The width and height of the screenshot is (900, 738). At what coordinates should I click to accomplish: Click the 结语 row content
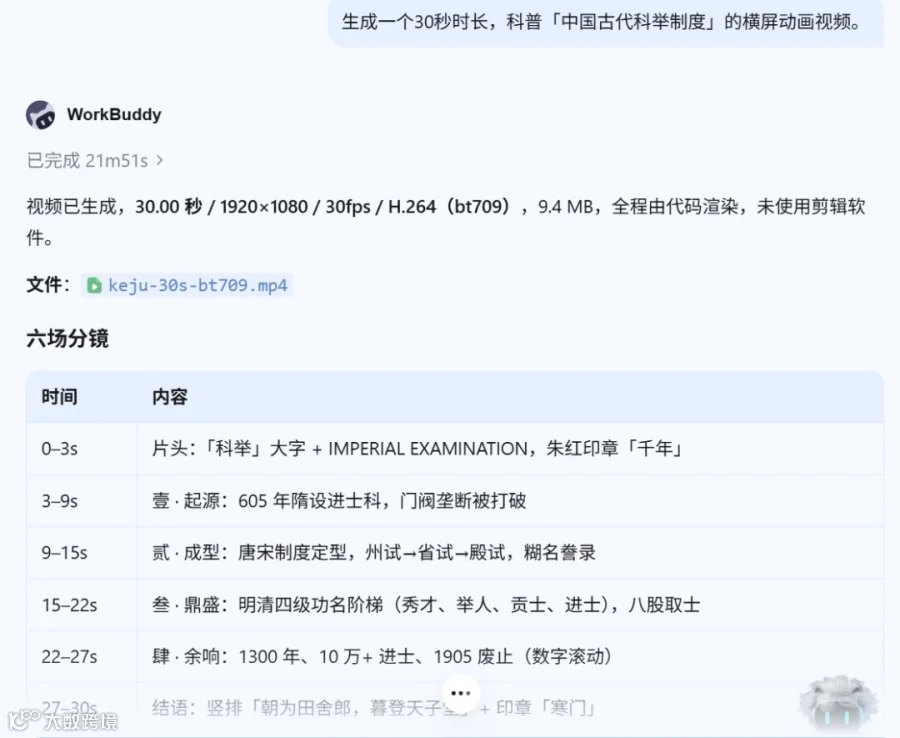coord(374,708)
